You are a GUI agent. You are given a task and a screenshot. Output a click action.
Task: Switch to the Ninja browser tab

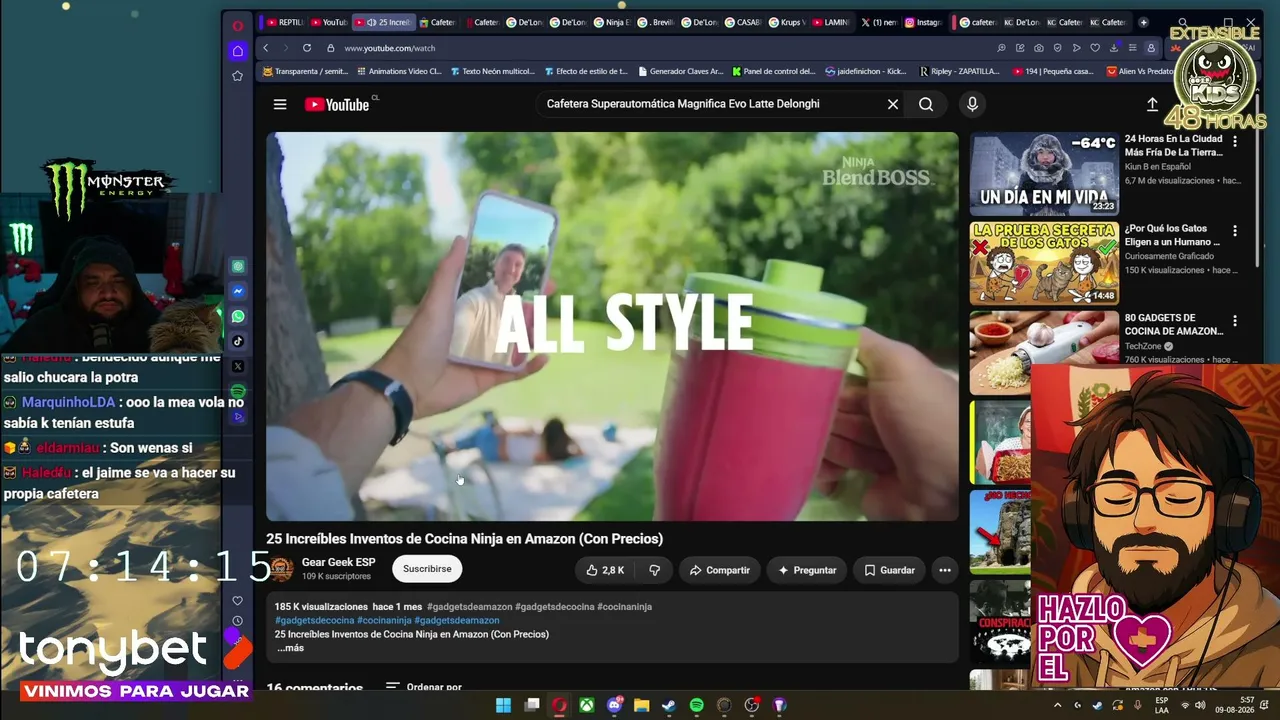(612, 22)
